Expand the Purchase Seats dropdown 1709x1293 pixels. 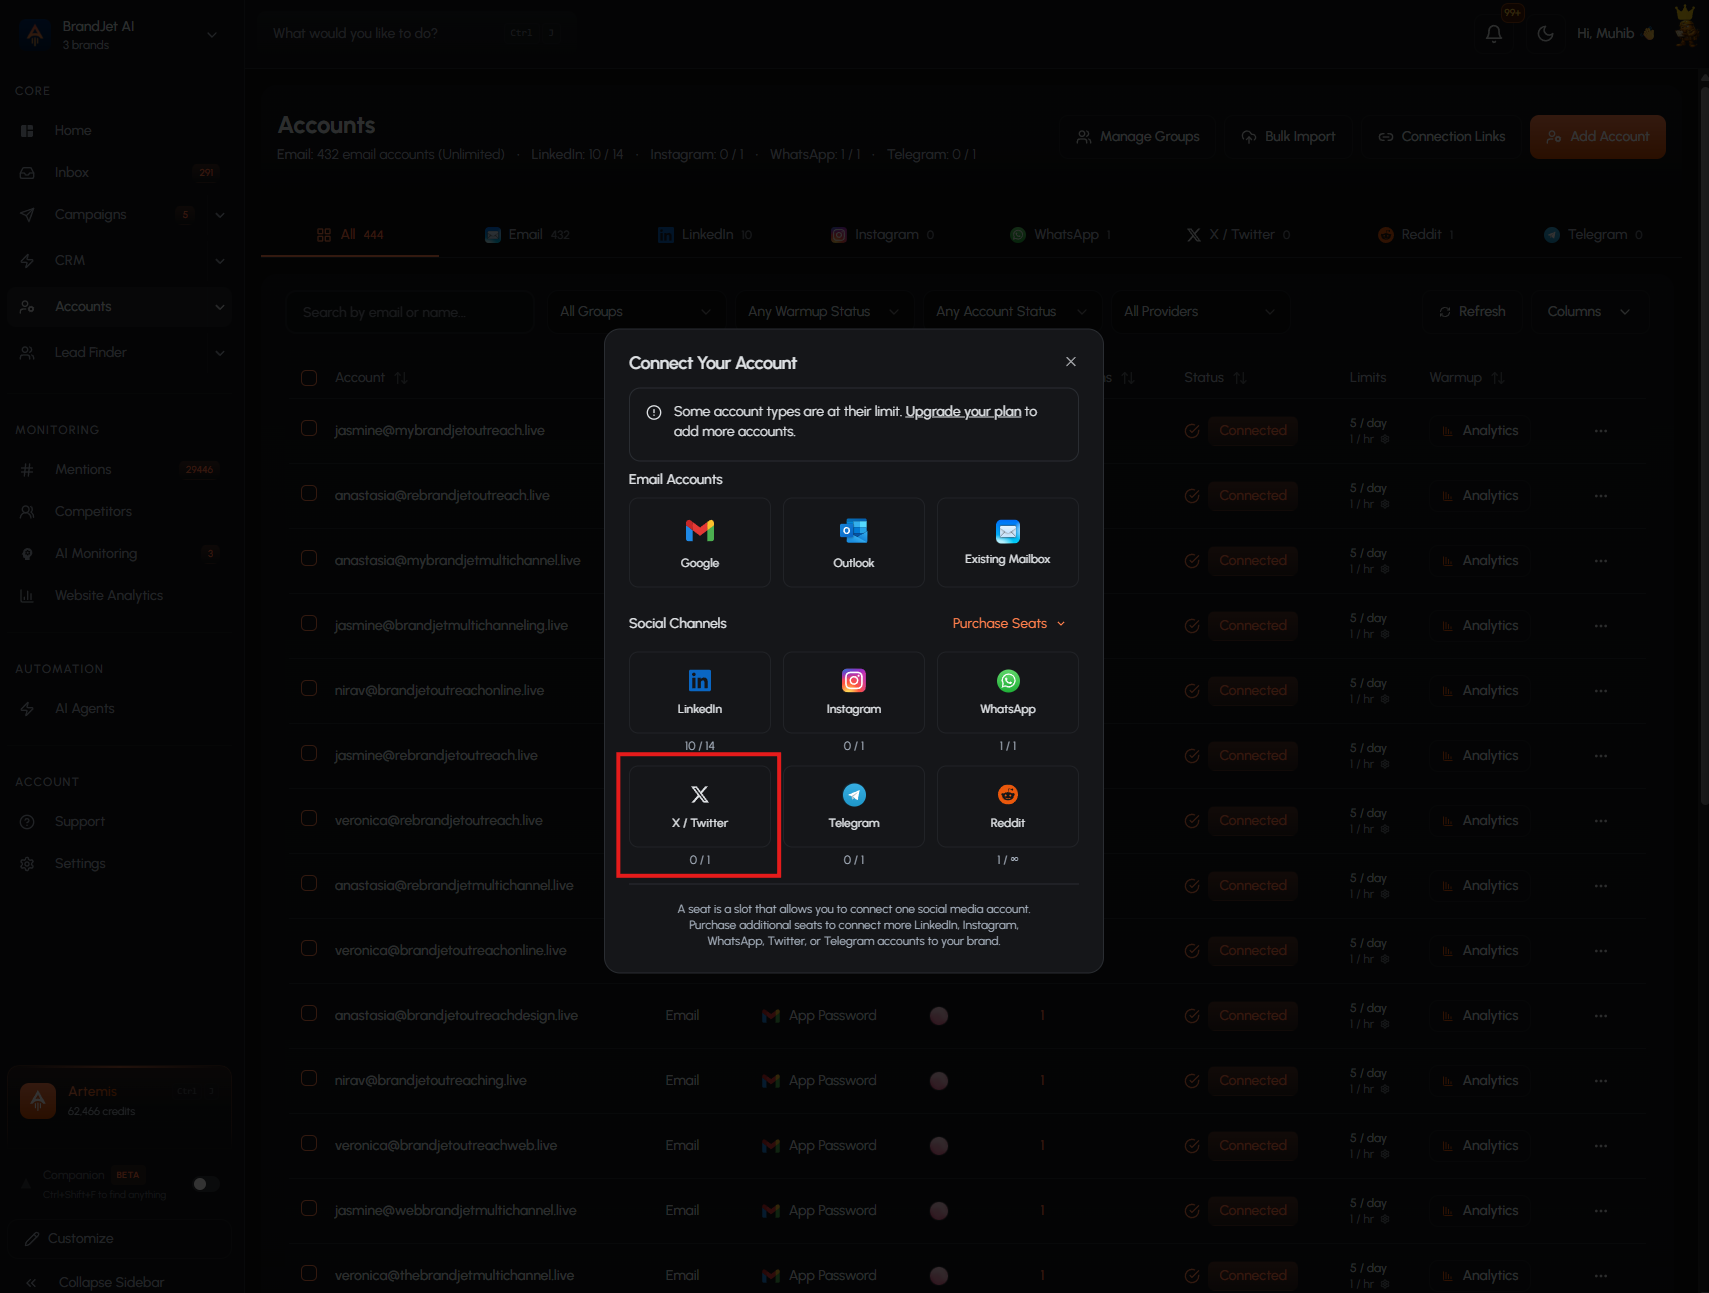pyautogui.click(x=1008, y=623)
